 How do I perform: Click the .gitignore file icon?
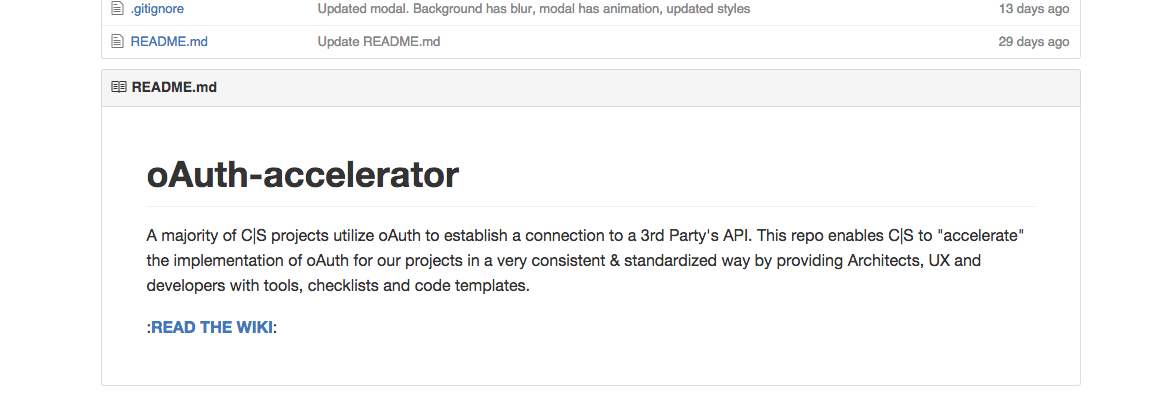117,9
